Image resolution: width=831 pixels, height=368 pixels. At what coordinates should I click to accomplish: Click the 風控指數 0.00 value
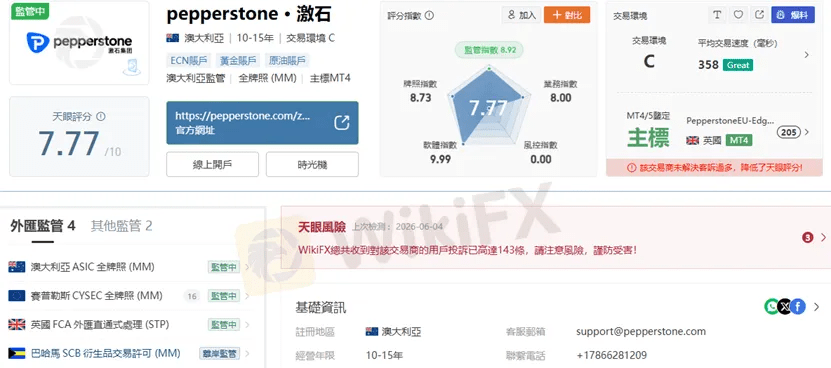click(x=541, y=159)
